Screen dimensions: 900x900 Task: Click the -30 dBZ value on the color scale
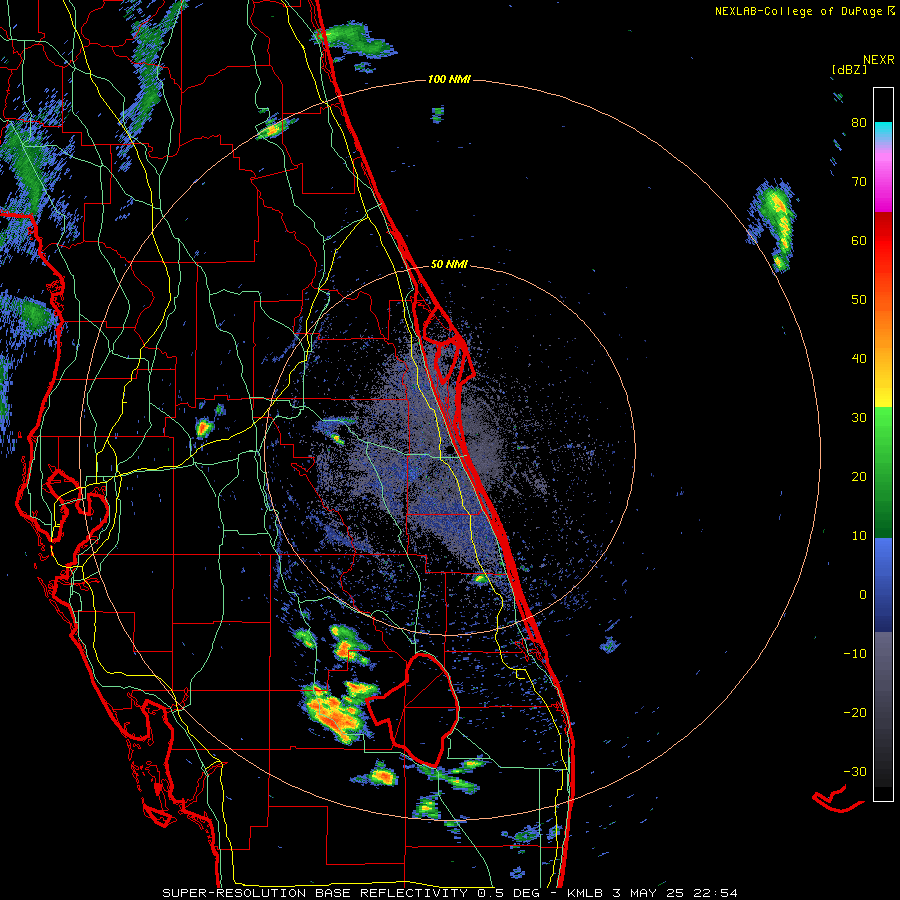pyautogui.click(x=855, y=771)
